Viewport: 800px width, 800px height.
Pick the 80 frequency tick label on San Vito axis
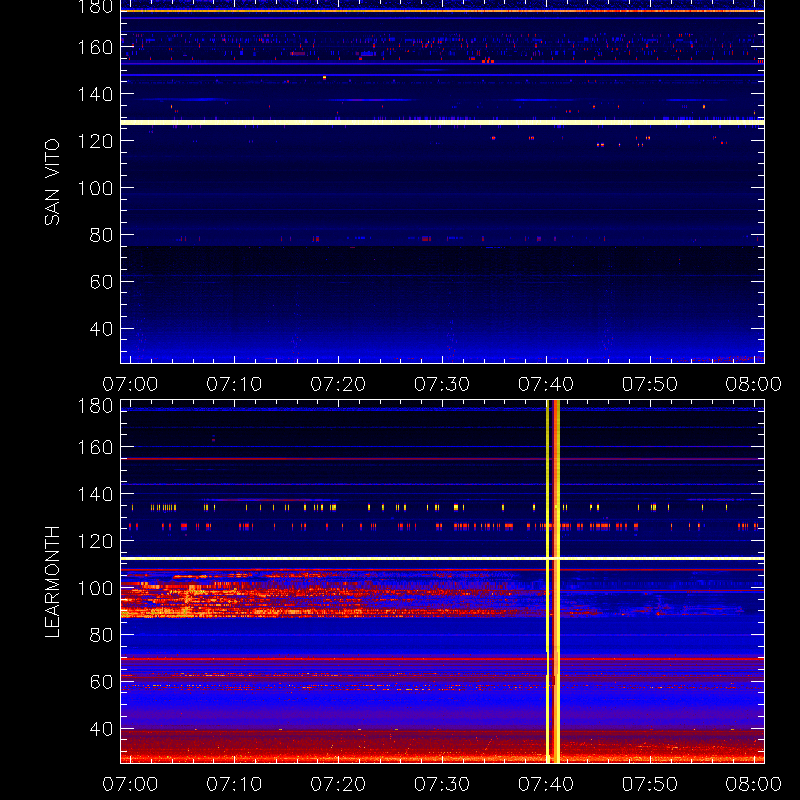pyautogui.click(x=101, y=235)
